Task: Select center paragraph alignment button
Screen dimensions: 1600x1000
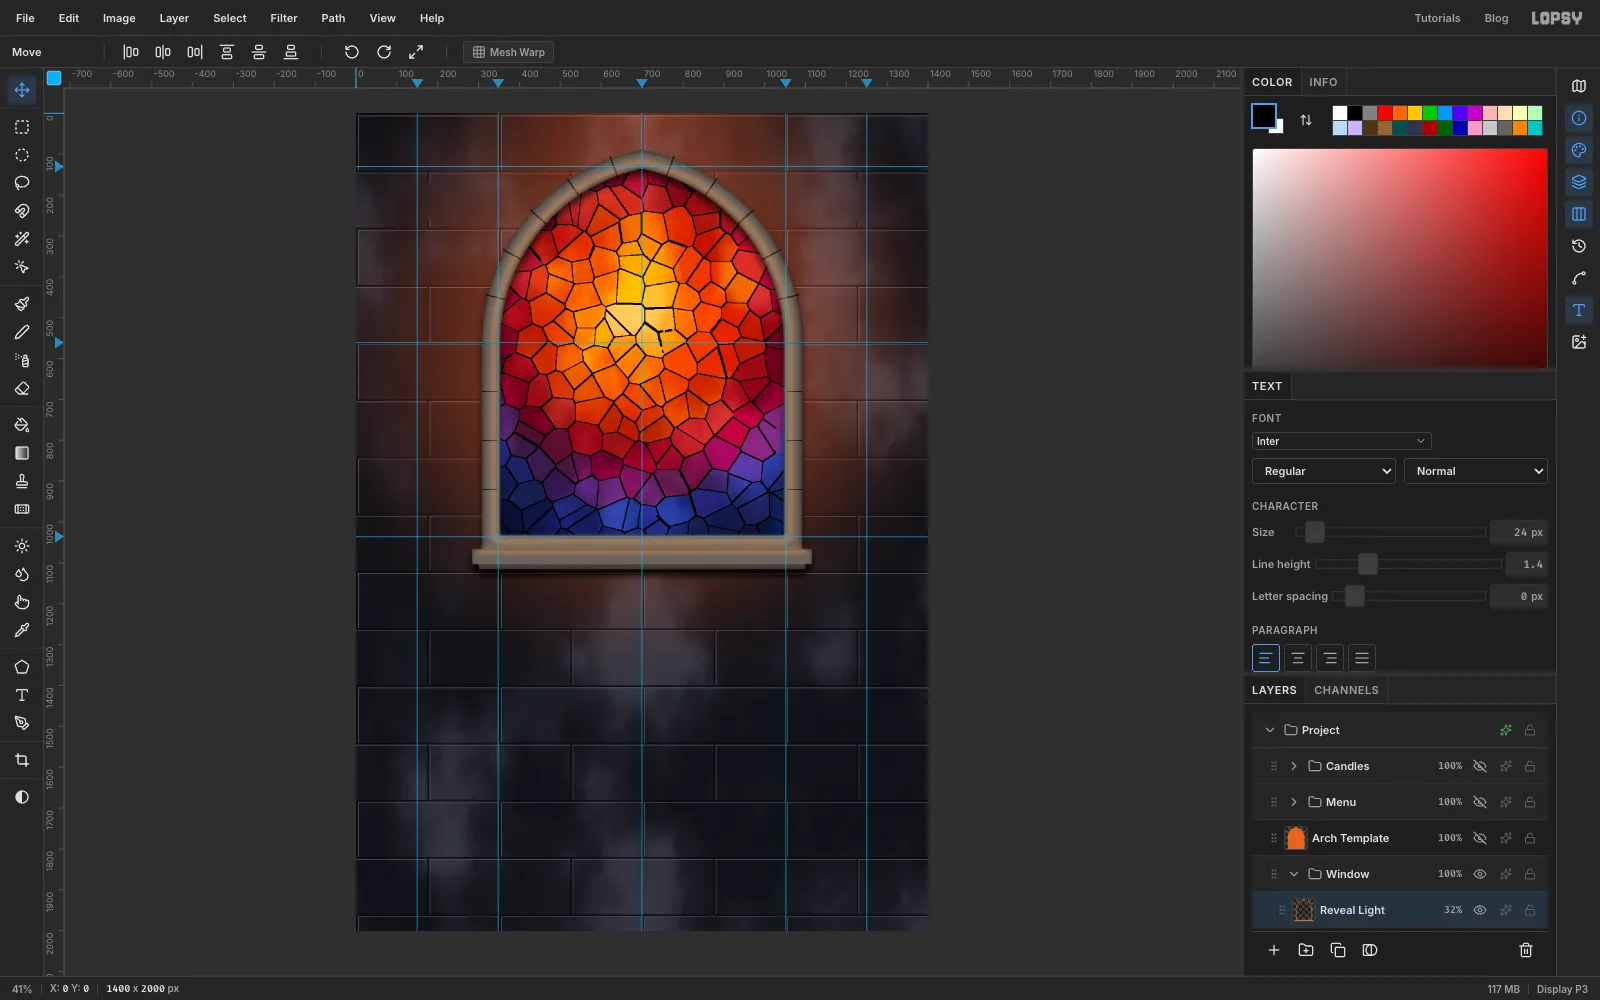Action: click(1297, 658)
